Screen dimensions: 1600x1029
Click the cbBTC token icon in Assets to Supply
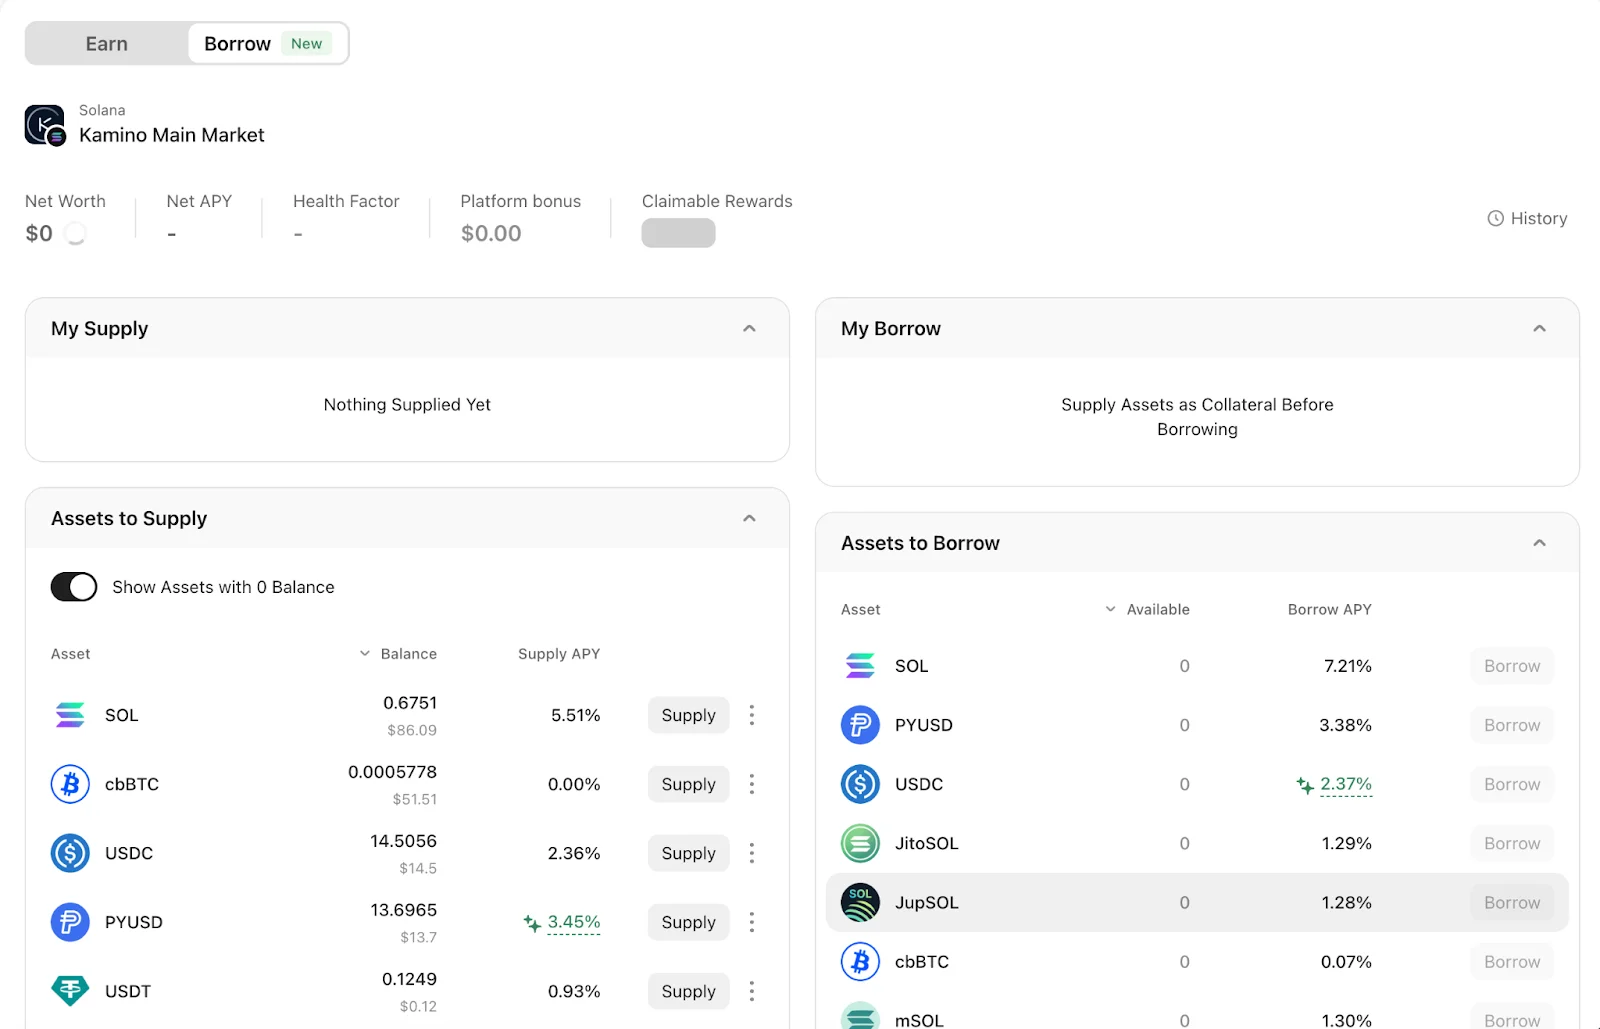pyautogui.click(x=70, y=784)
